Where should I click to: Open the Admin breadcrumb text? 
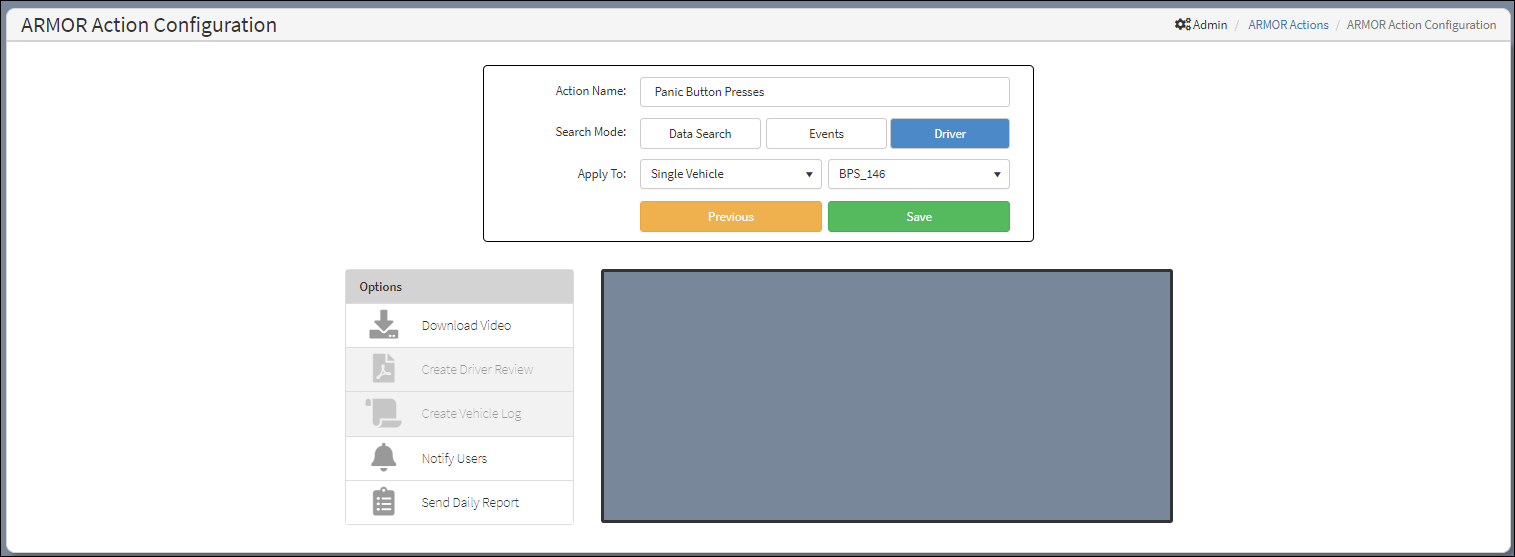[1210, 25]
